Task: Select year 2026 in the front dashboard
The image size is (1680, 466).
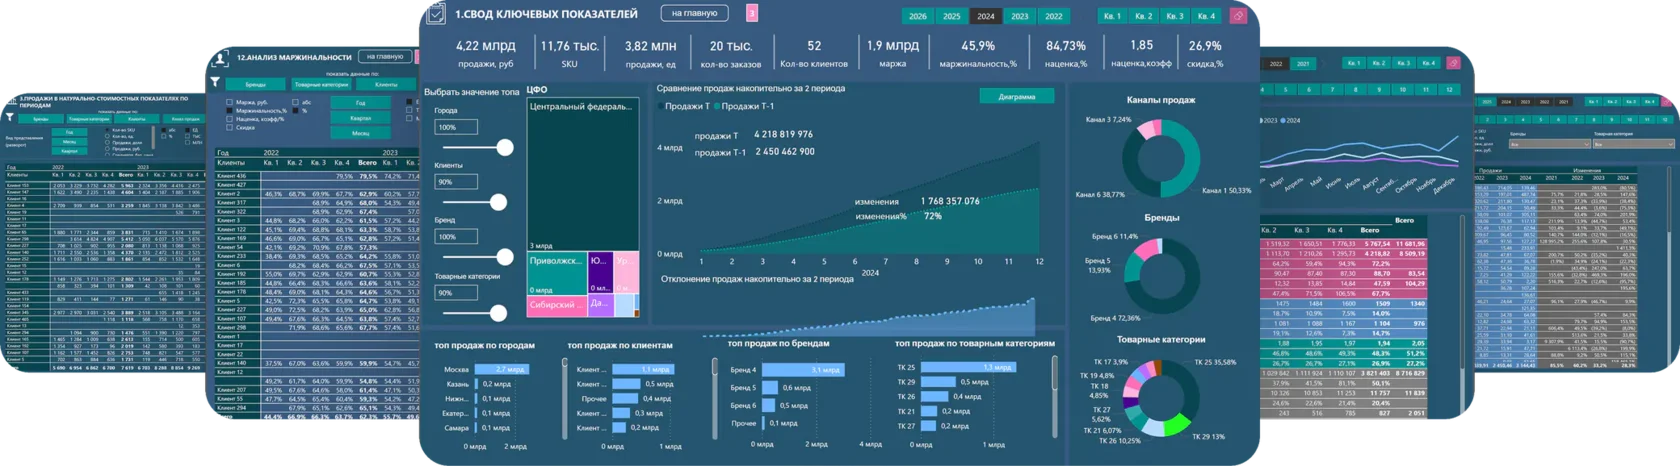Action: coord(918,16)
